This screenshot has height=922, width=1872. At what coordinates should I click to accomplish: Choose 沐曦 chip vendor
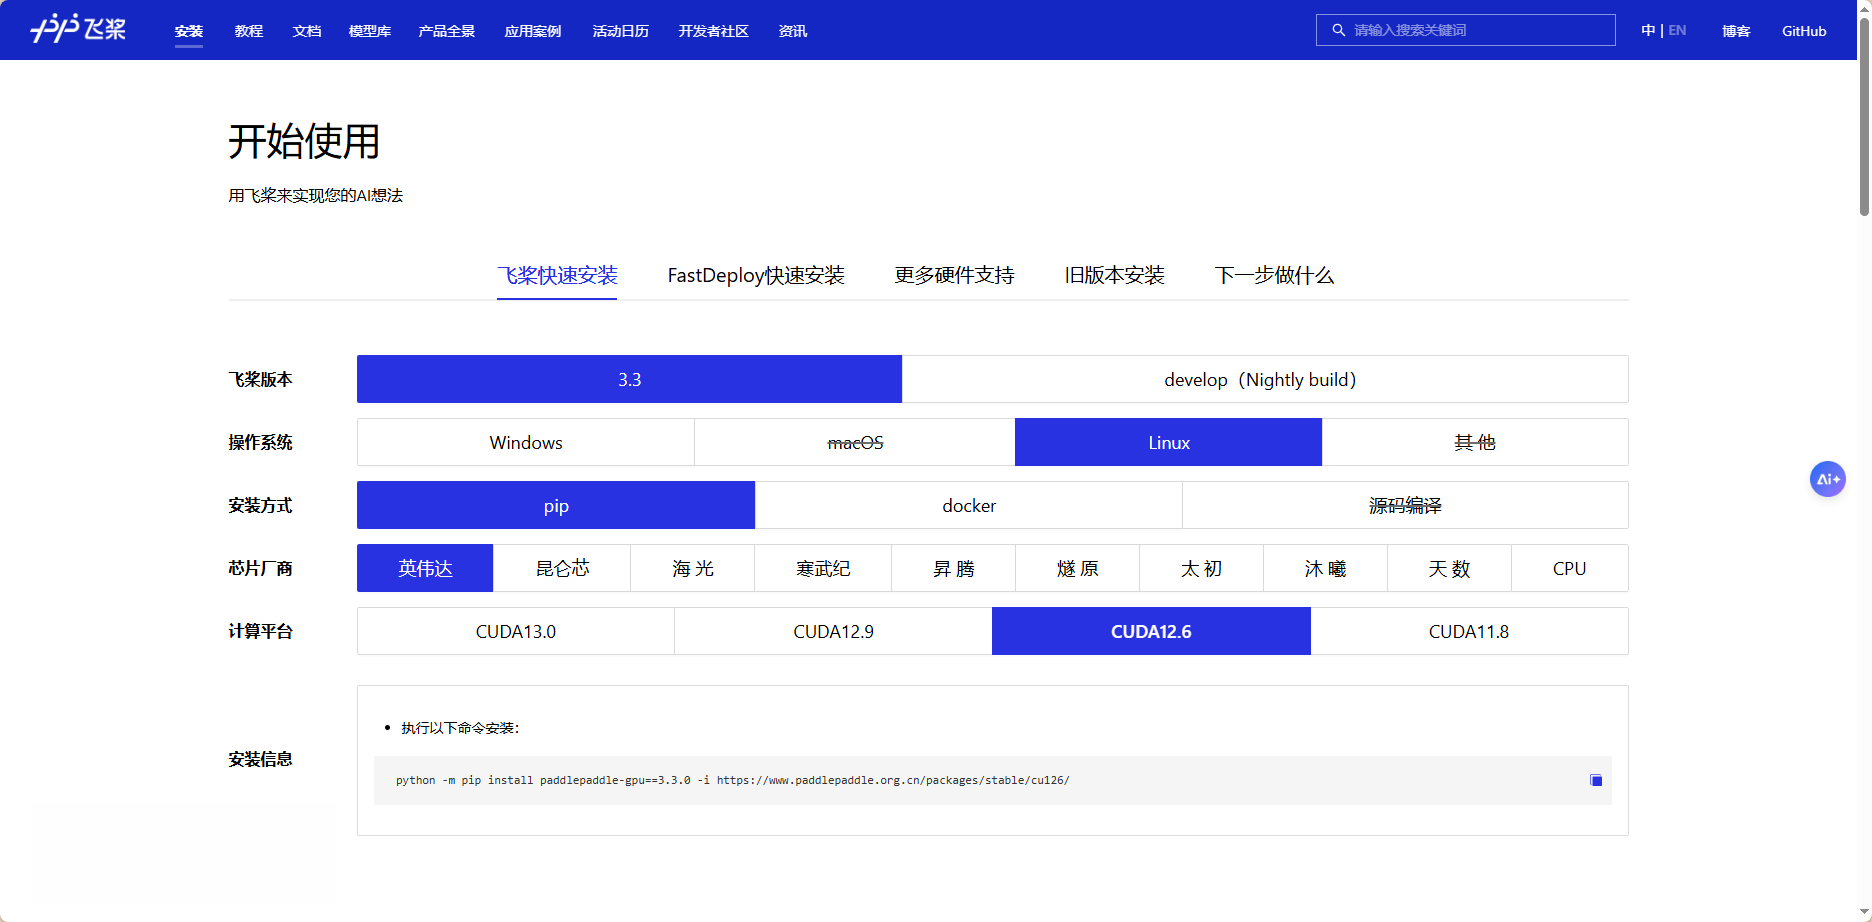point(1326,568)
